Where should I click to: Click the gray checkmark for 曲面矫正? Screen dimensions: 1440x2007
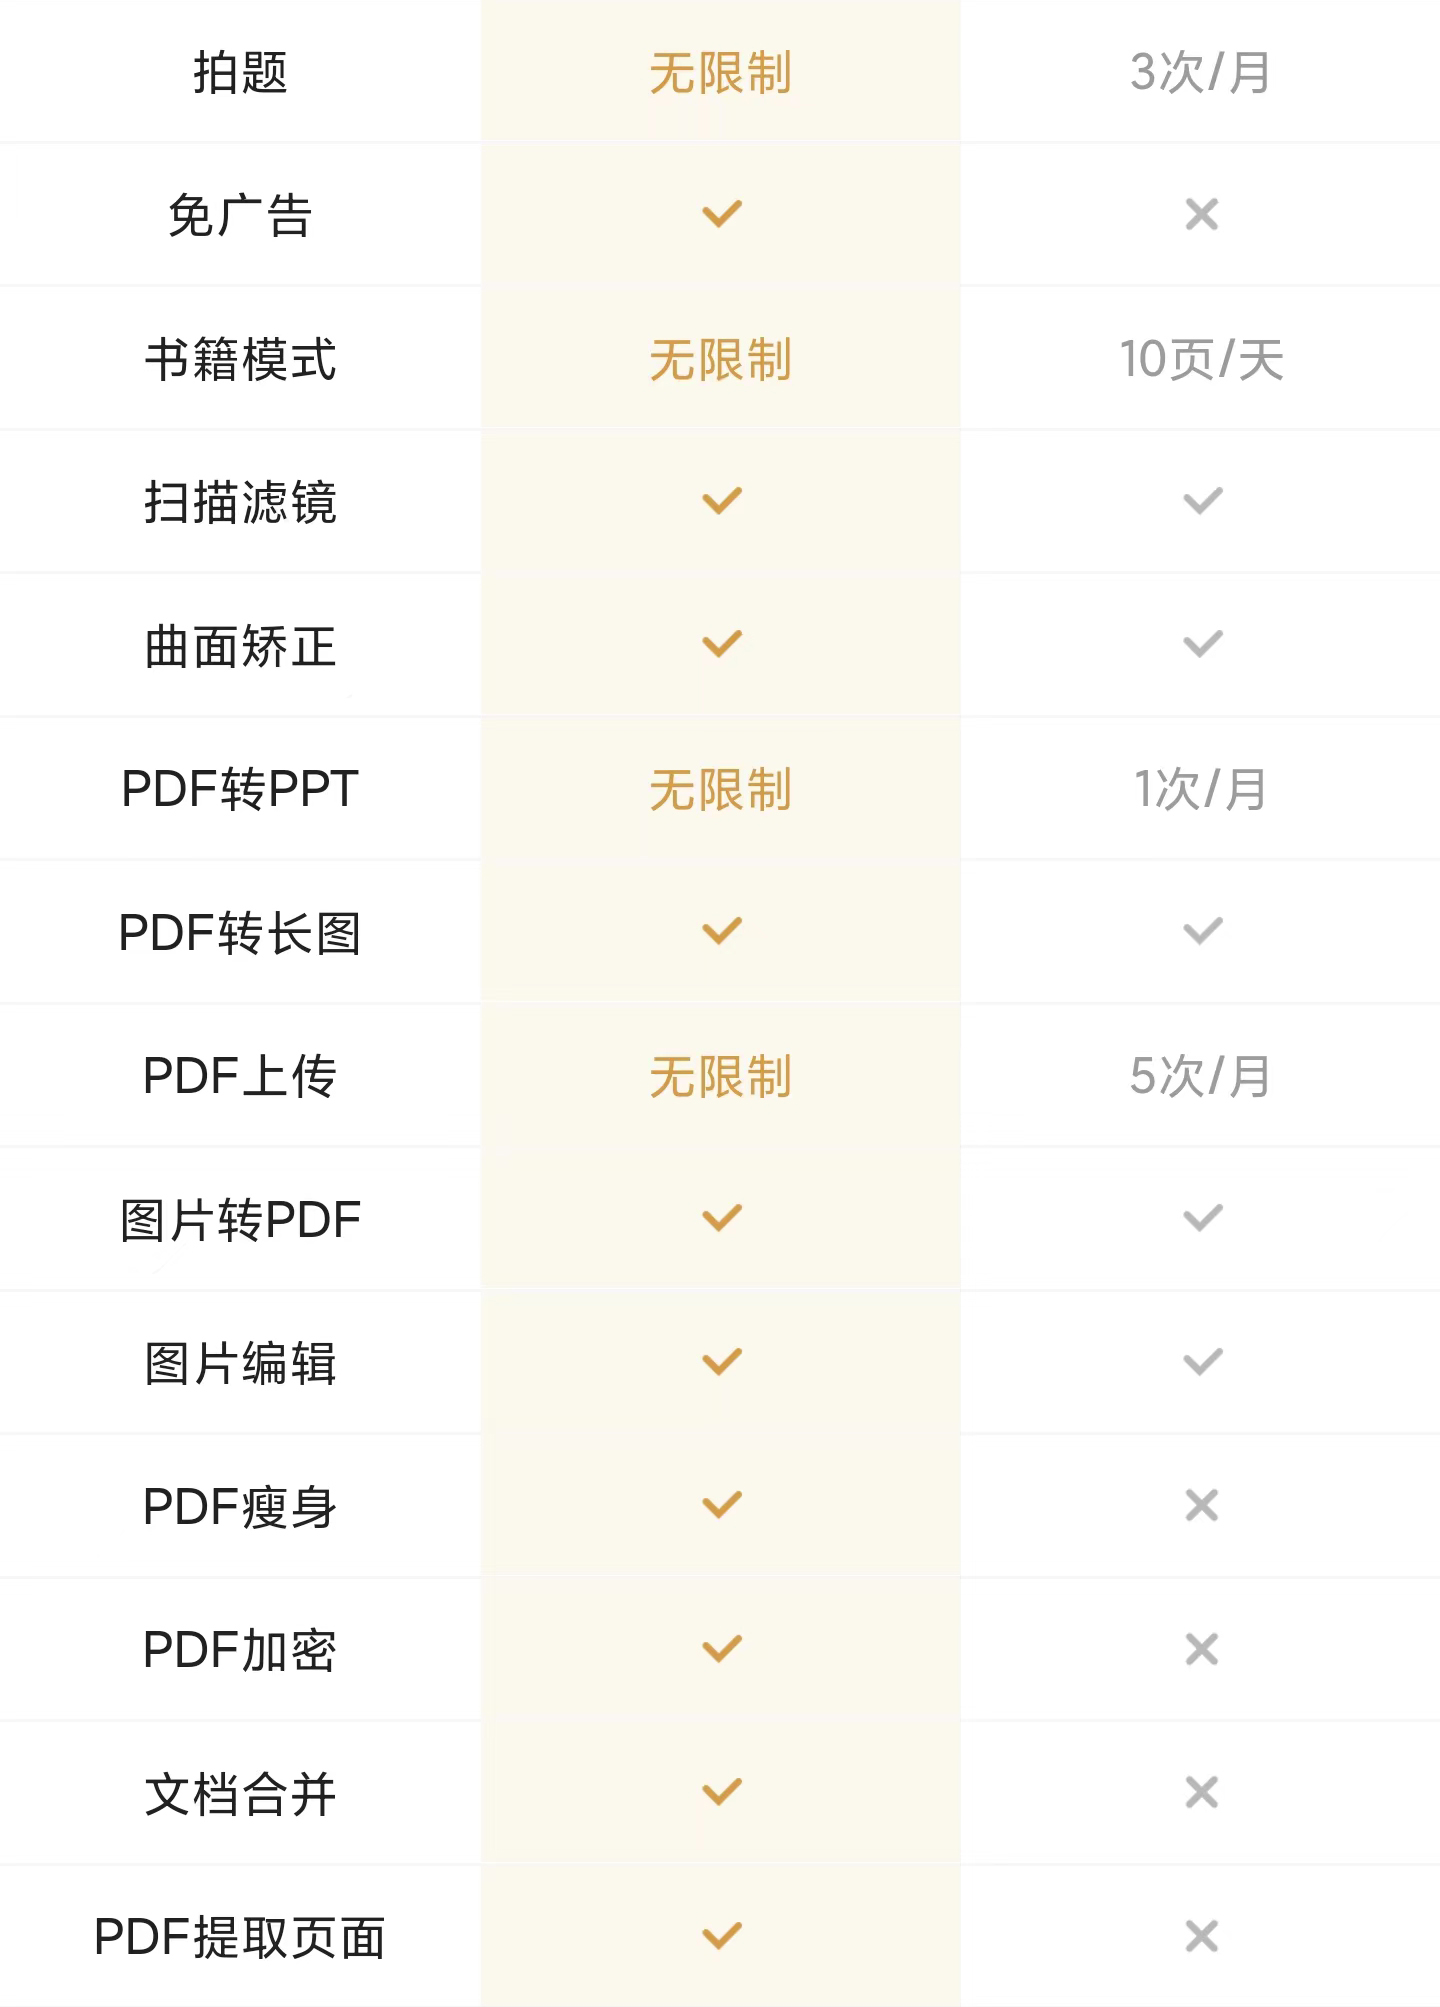[1202, 644]
